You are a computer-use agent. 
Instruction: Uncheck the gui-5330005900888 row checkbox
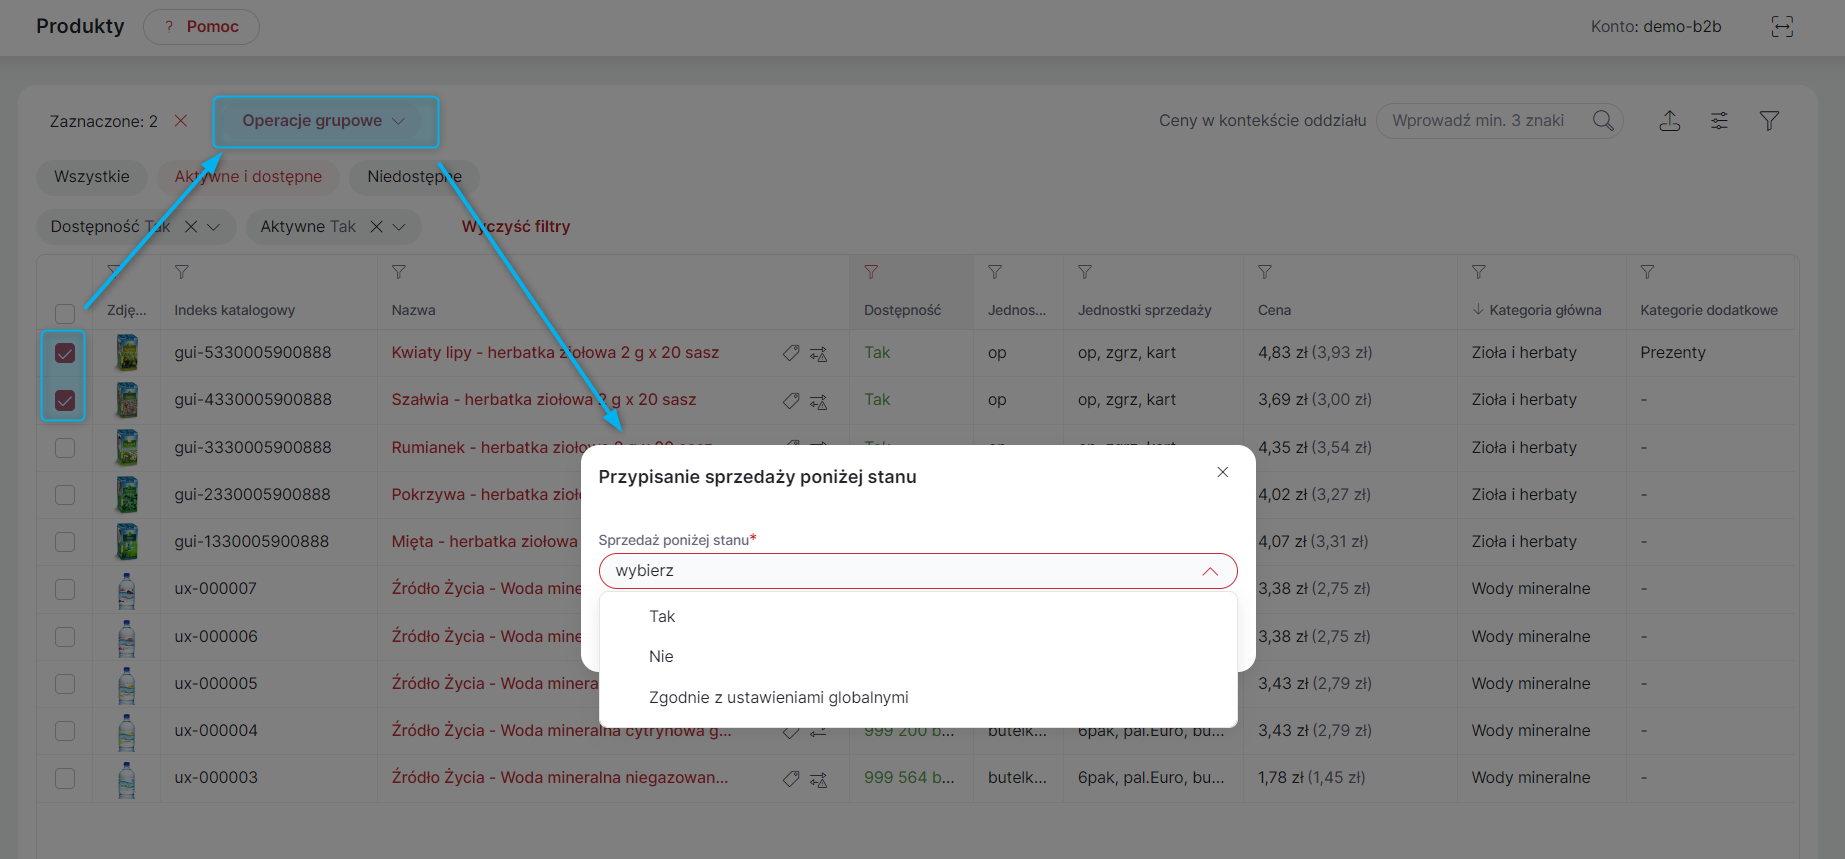(65, 353)
